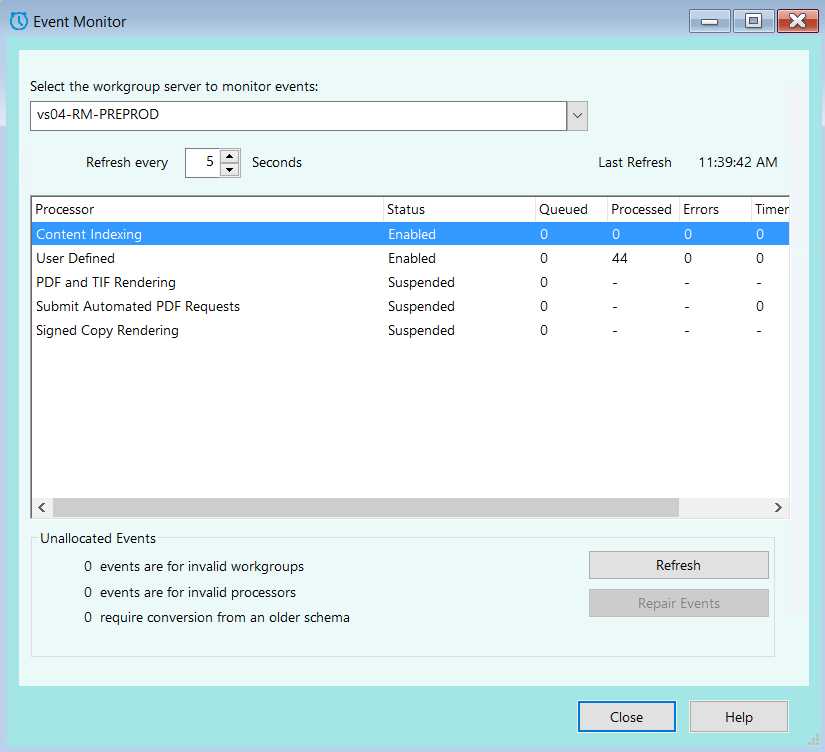Click the horizontal scrollbar left arrow
The width and height of the screenshot is (825, 752).
point(41,507)
